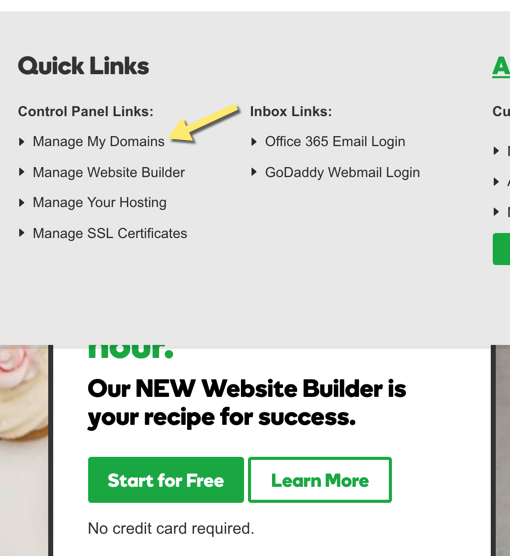Click triangle bullet beside Manage SSL Certificates
Image resolution: width=510 pixels, height=556 pixels.
point(22,233)
